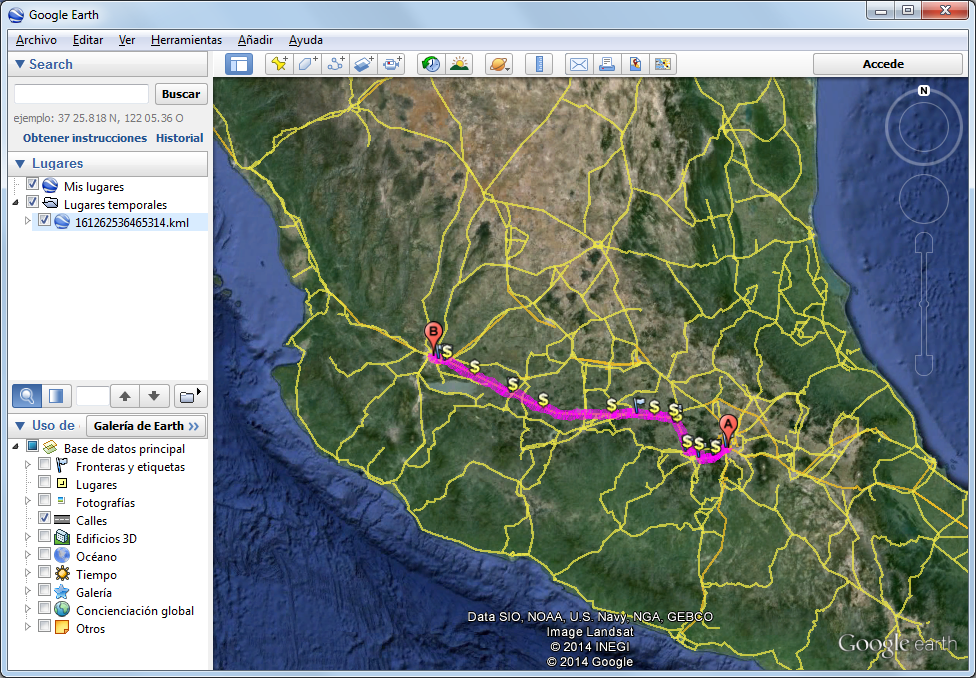Uncheck the 161262536465314.kml checkbox
This screenshot has height=678, width=976.
(44, 220)
